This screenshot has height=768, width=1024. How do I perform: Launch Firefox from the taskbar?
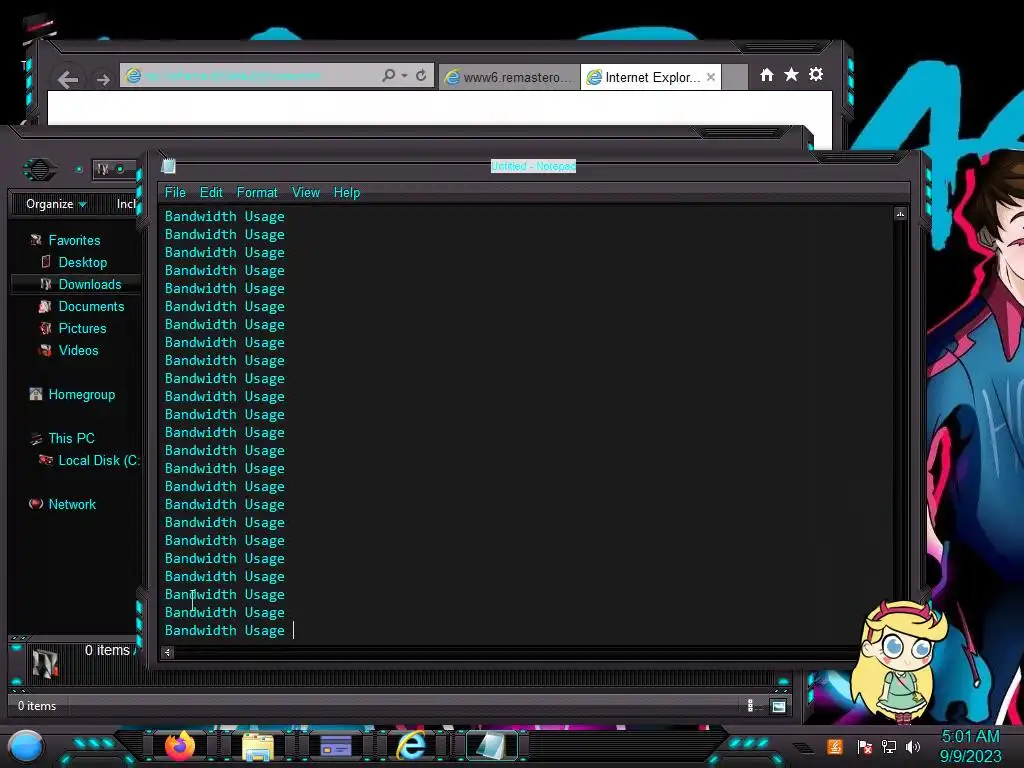pos(180,746)
